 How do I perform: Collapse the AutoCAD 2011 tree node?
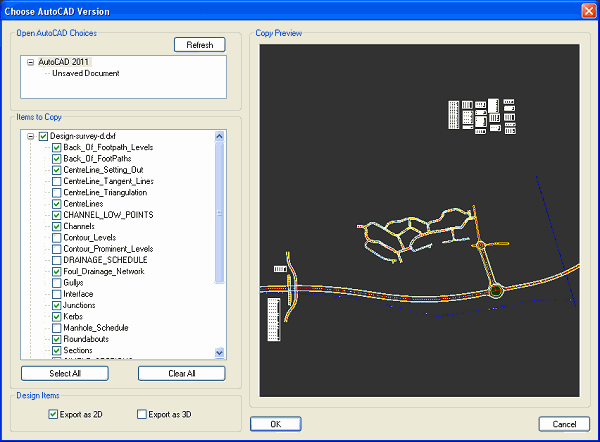pos(31,62)
